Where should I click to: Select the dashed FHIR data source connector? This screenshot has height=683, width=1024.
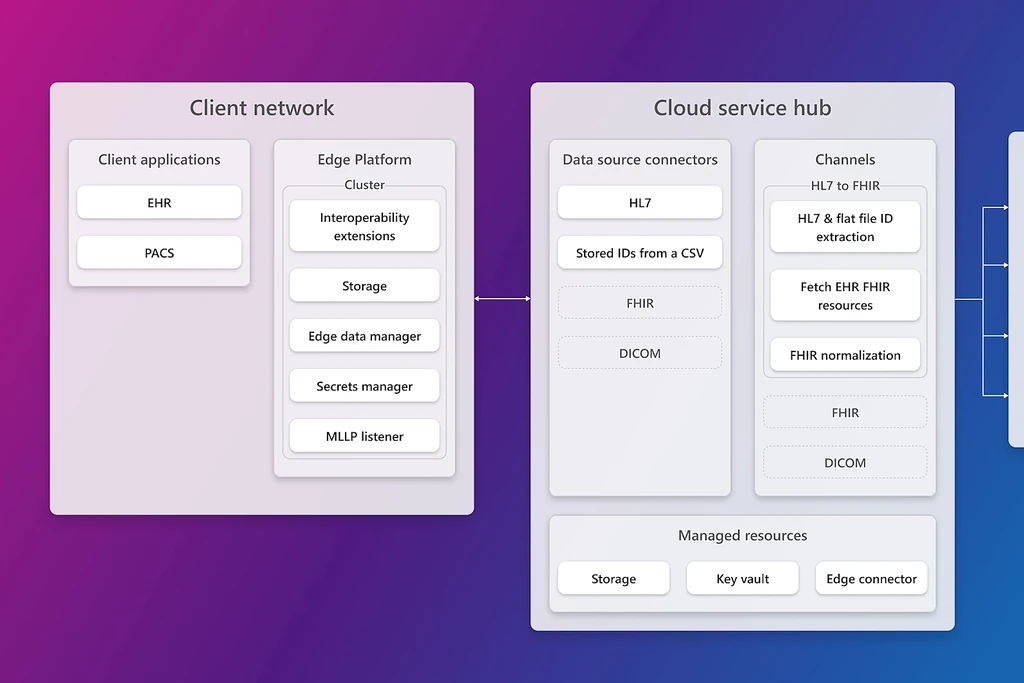click(640, 303)
